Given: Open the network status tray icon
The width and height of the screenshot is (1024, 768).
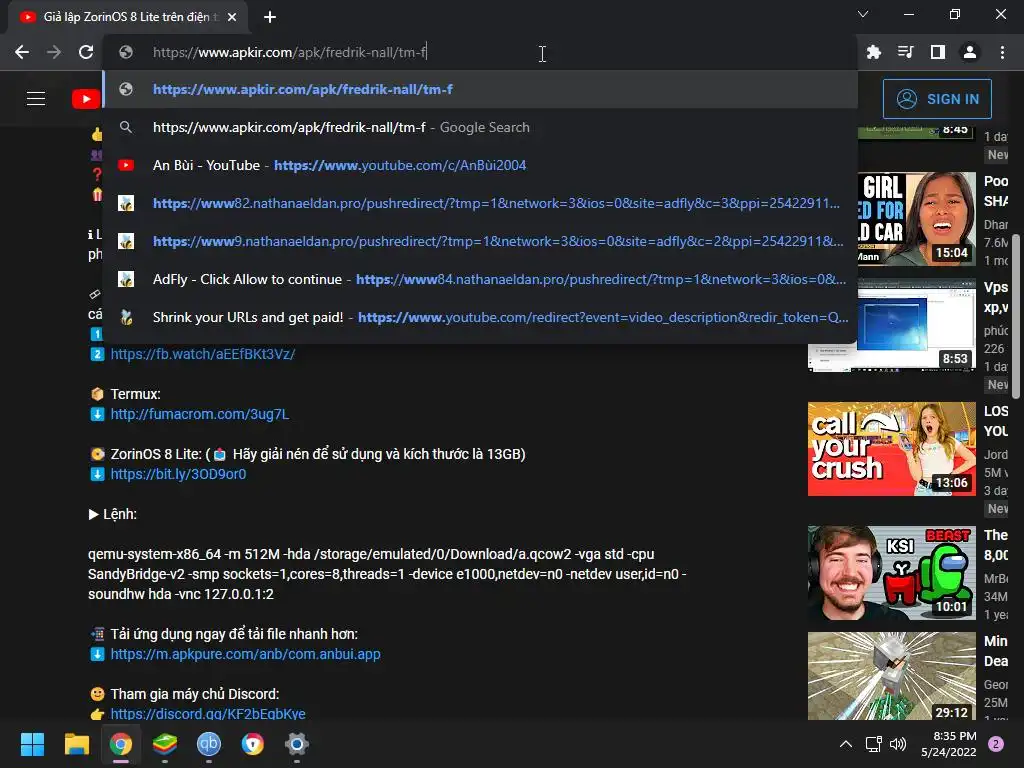Looking at the screenshot, I should tap(873, 744).
